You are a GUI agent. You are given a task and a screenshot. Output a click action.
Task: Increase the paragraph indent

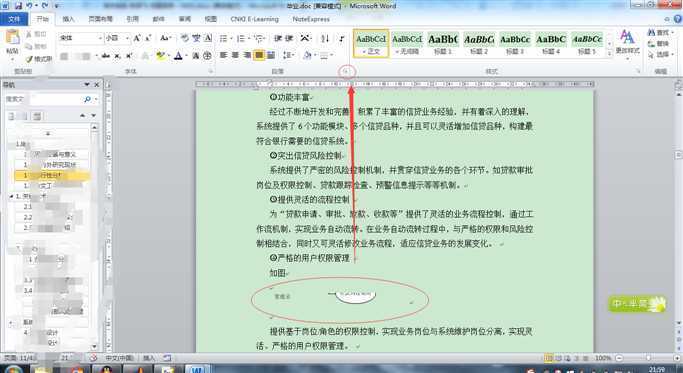[289, 39]
